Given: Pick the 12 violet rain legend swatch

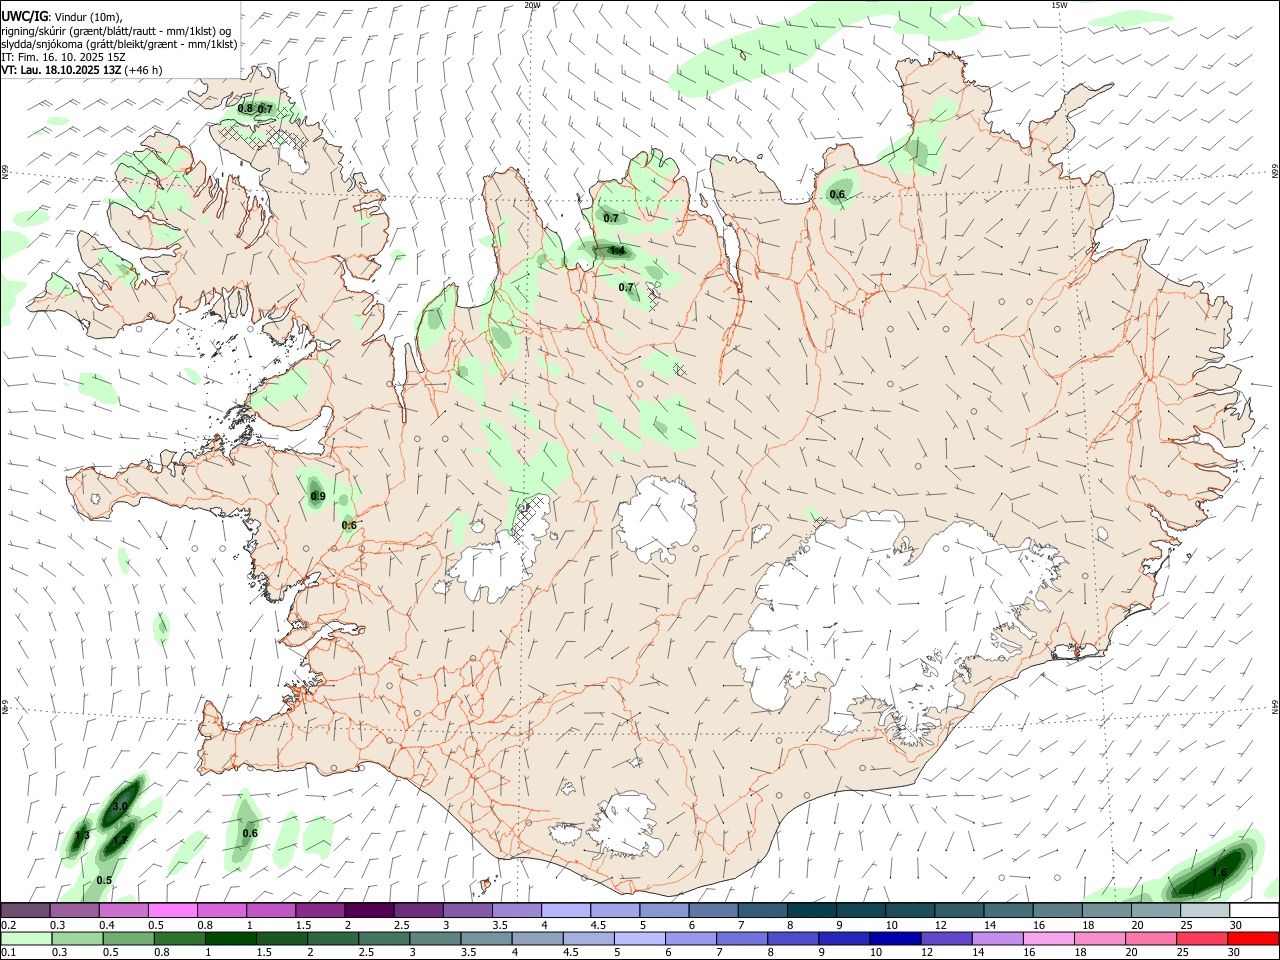Looking at the screenshot, I should click(x=946, y=938).
